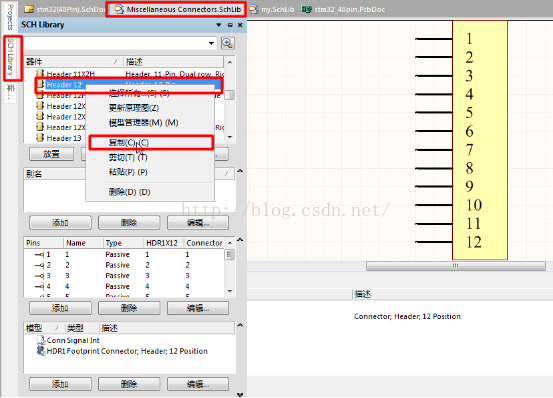Open the Projects side panel tab
Screen dimensions: 553x398
pyautogui.click(x=10, y=17)
